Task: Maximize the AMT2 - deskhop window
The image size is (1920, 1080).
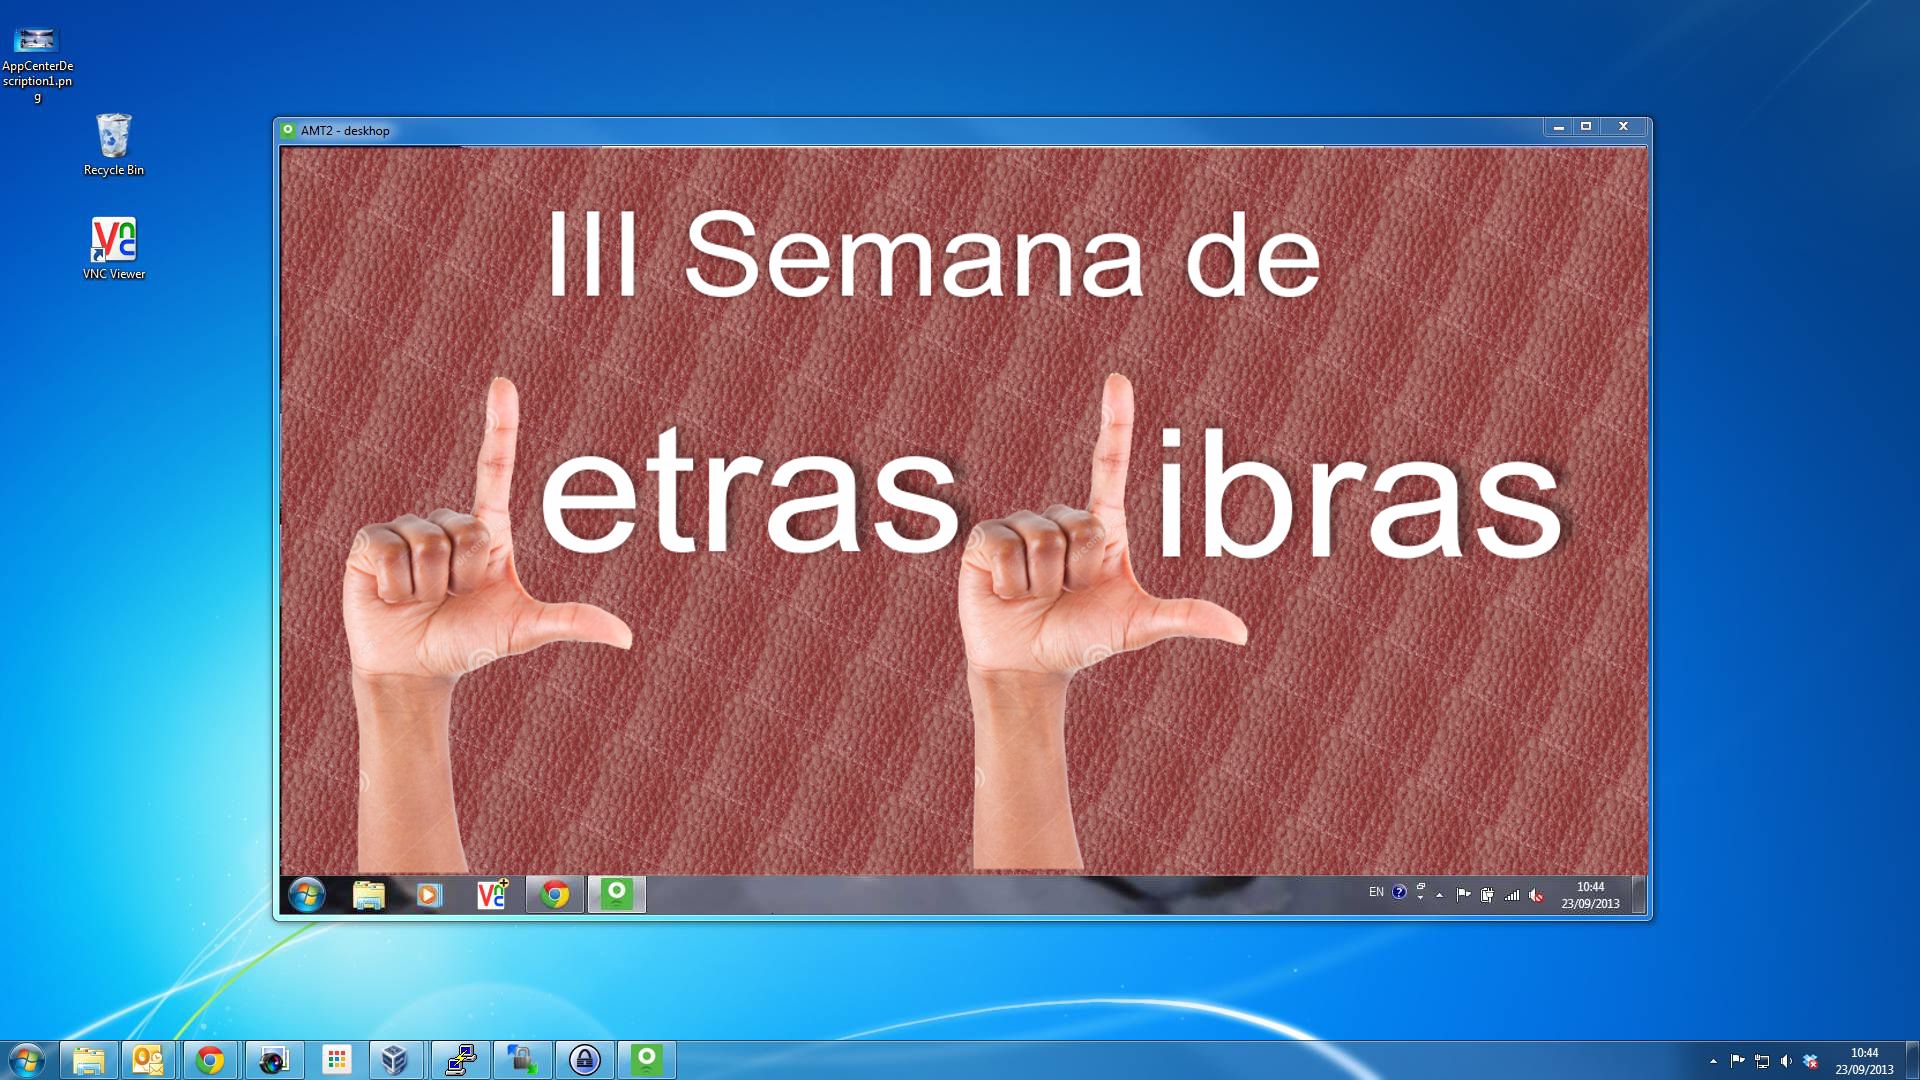Action: [x=1586, y=127]
